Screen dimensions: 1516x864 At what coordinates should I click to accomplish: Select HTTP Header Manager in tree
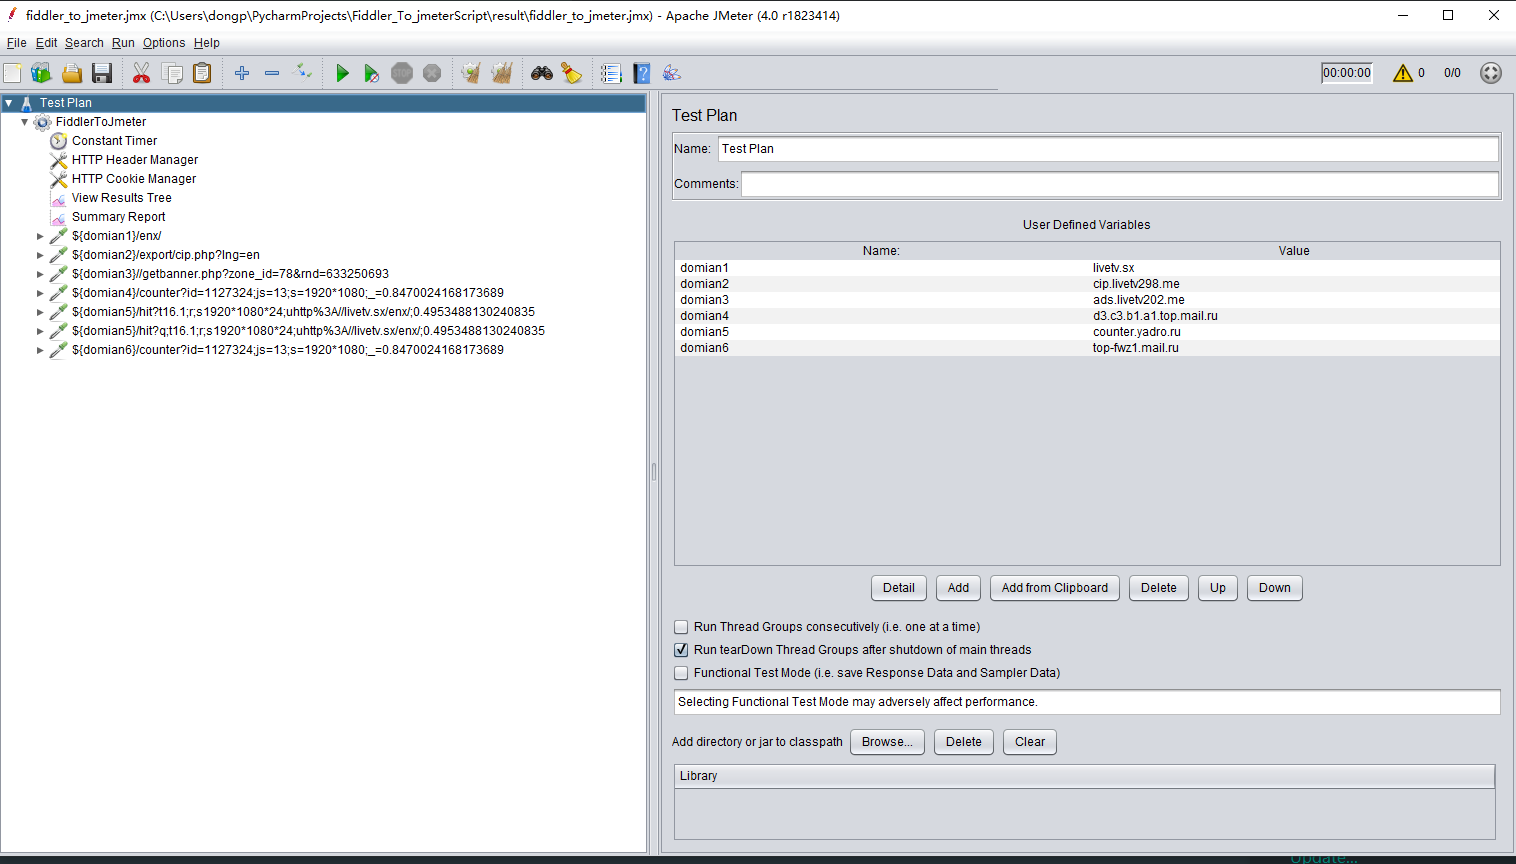135,160
